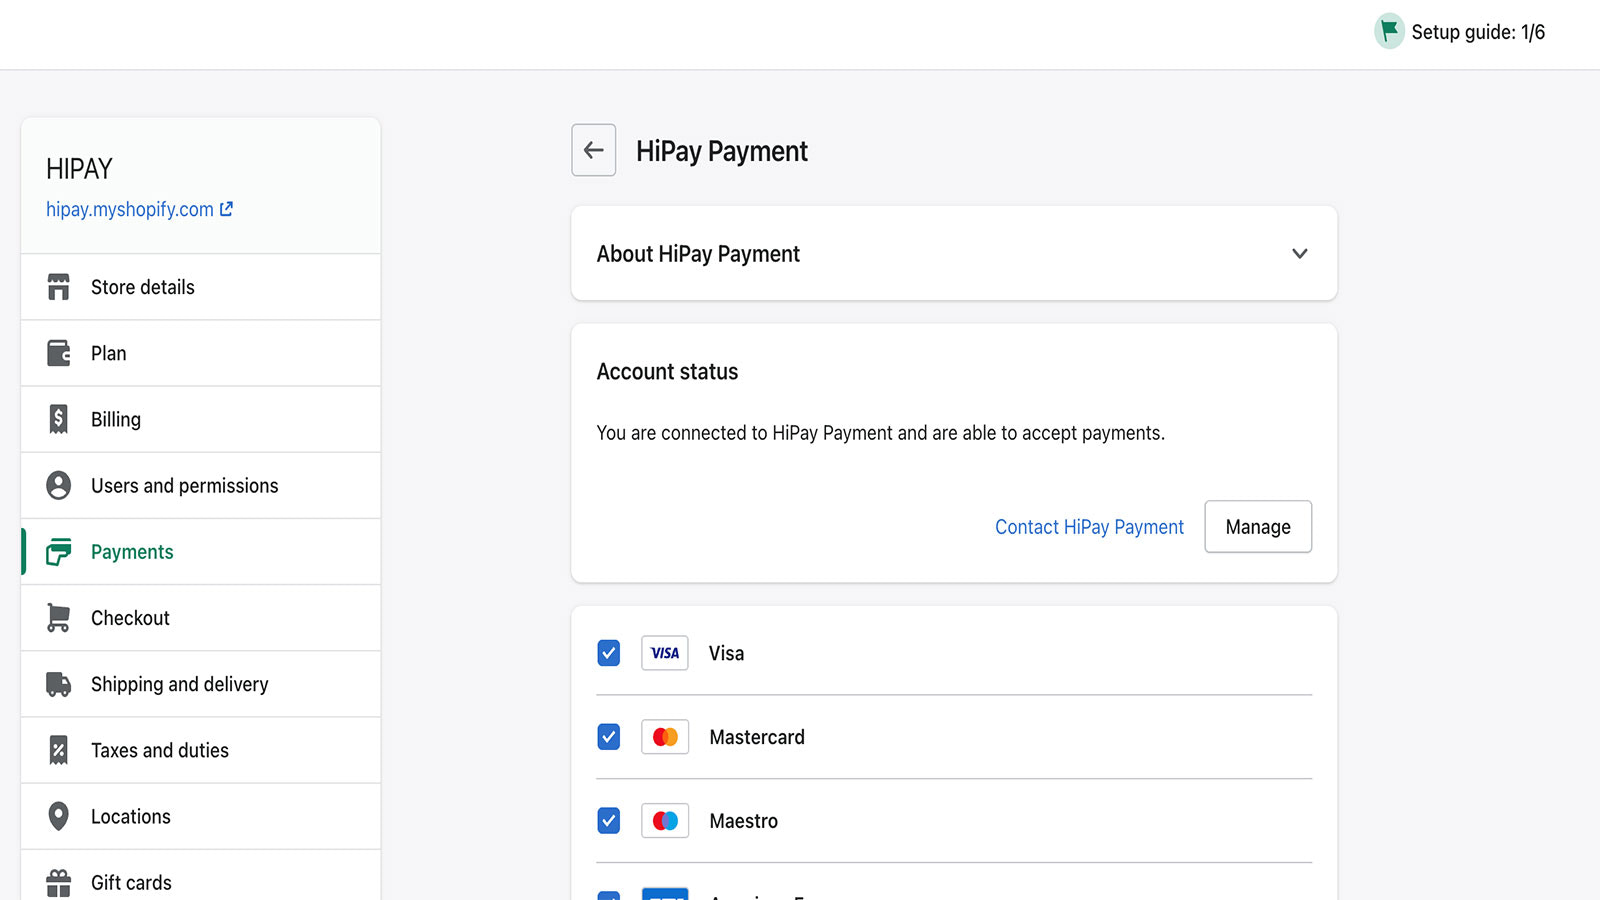Click the Mastercard label text
Image resolution: width=1600 pixels, height=900 pixels.
757,737
